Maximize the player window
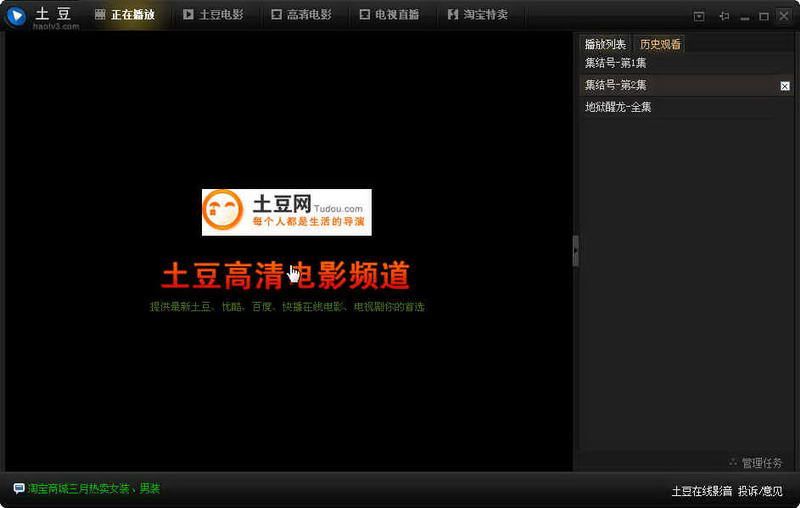 pos(764,17)
